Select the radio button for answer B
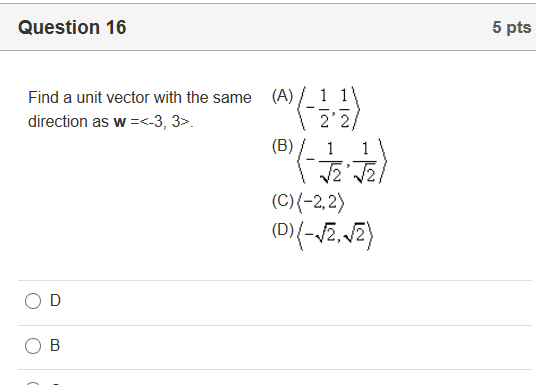Viewport: 536px width, 385px height. (x=33, y=346)
